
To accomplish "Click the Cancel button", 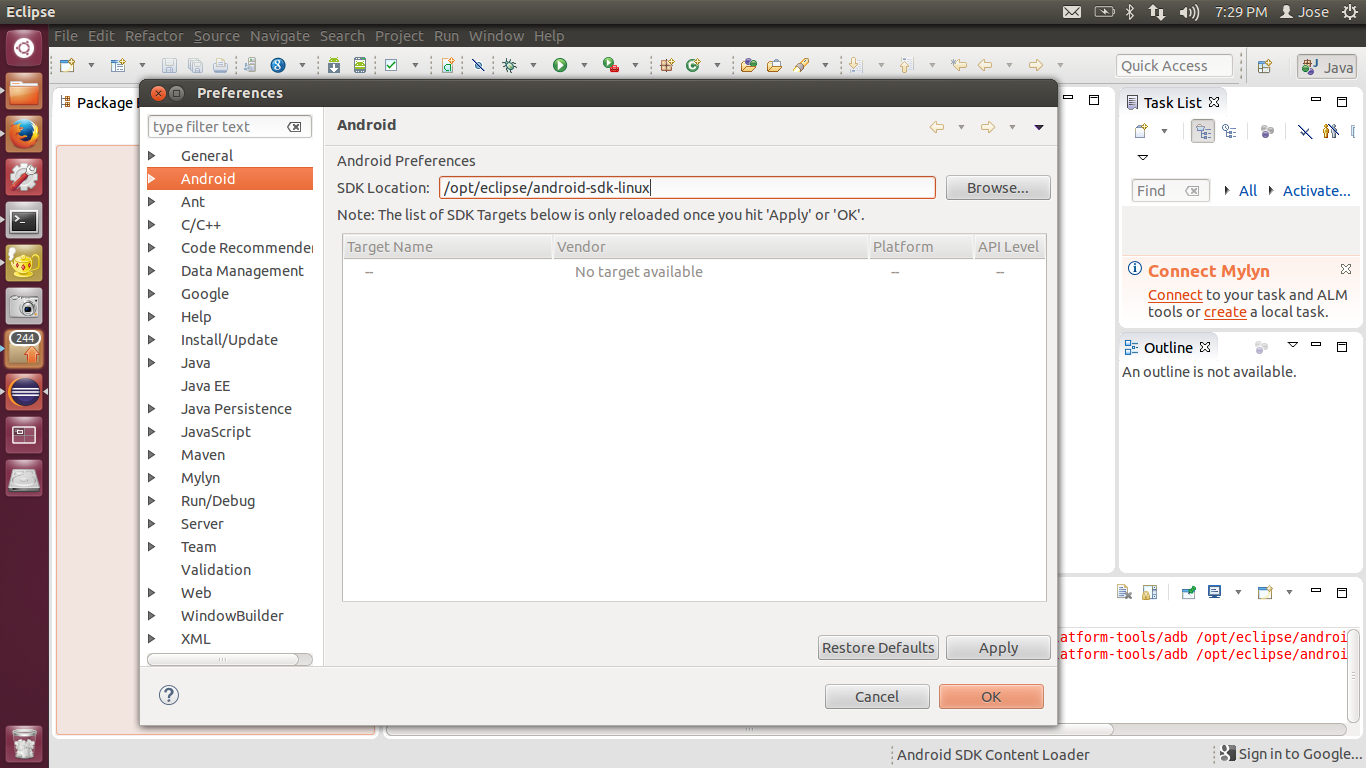I will 877,697.
